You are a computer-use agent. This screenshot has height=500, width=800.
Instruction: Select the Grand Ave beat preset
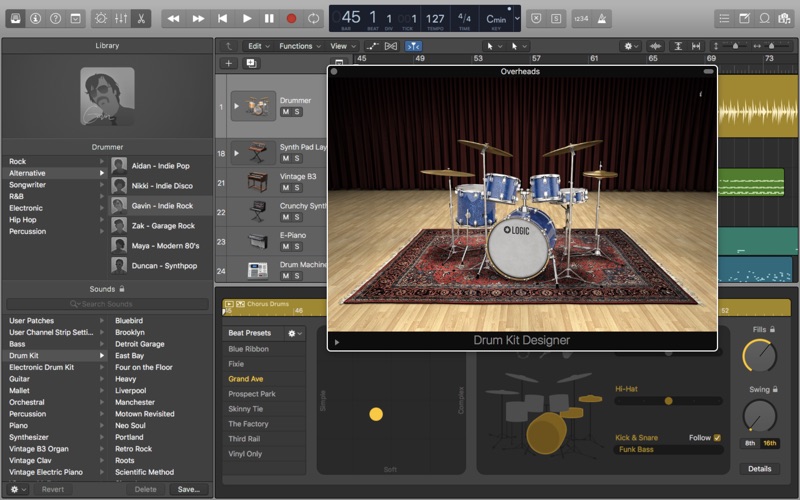(264, 379)
